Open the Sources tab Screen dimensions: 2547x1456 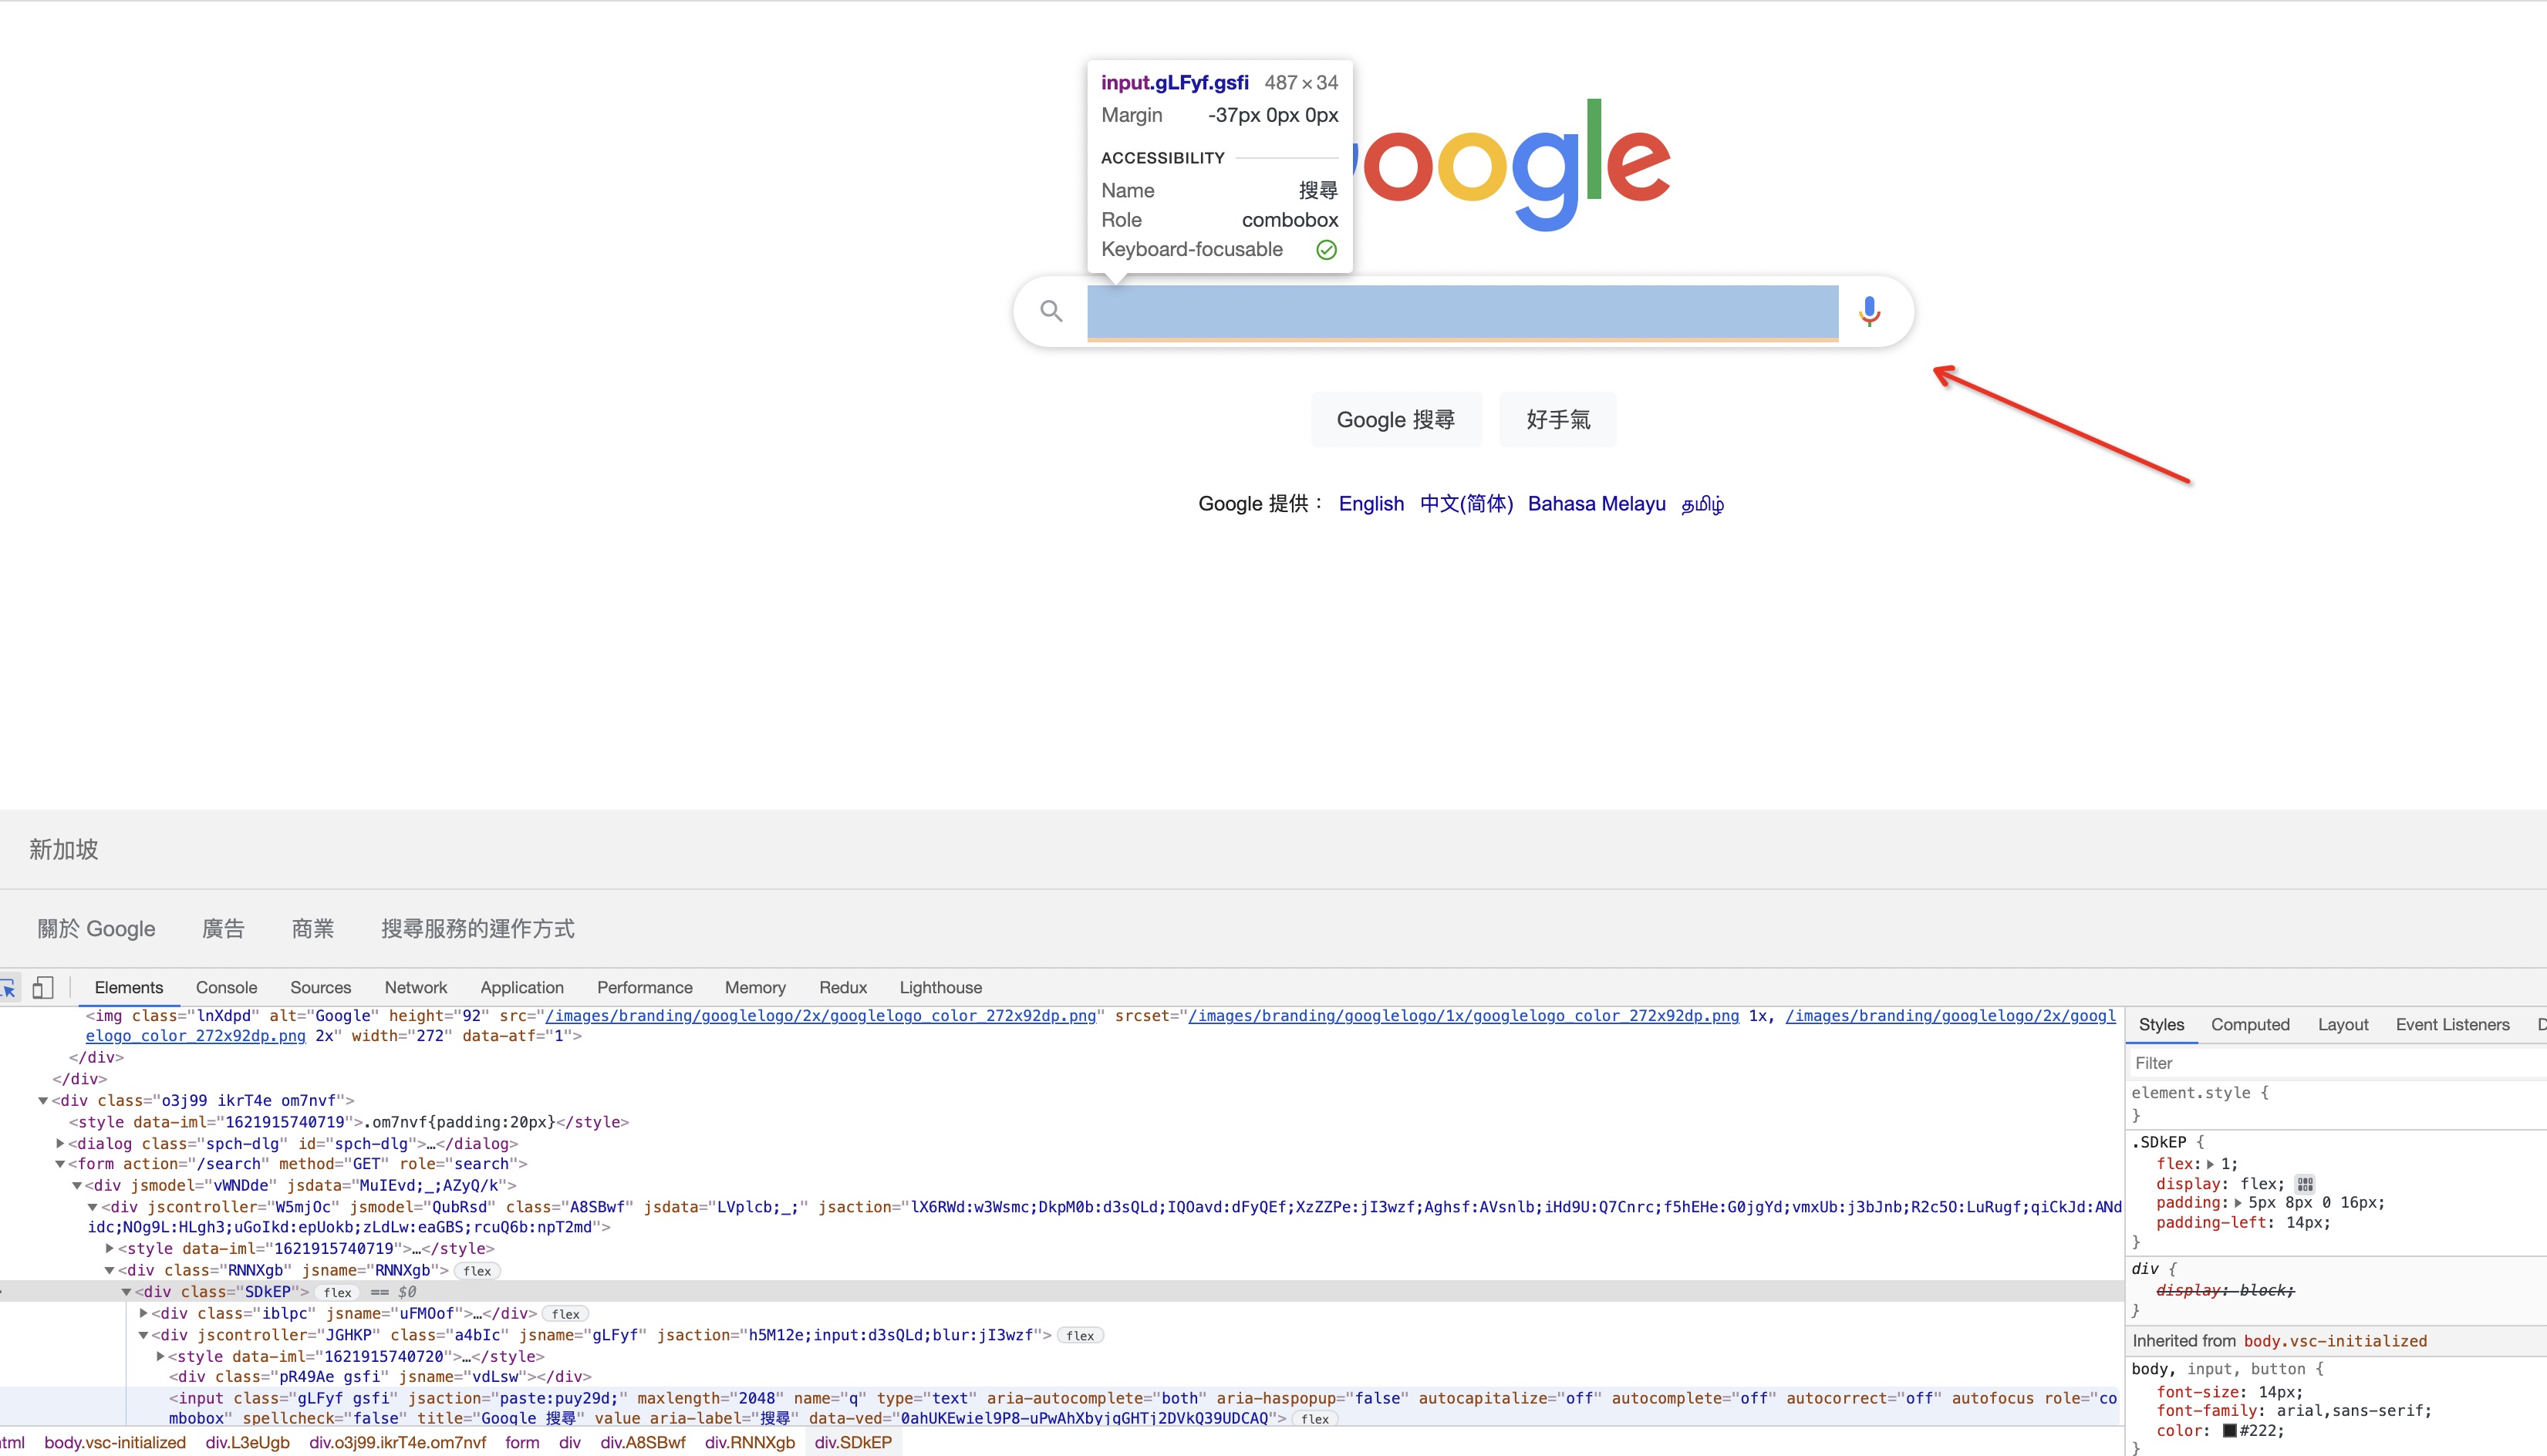(320, 988)
